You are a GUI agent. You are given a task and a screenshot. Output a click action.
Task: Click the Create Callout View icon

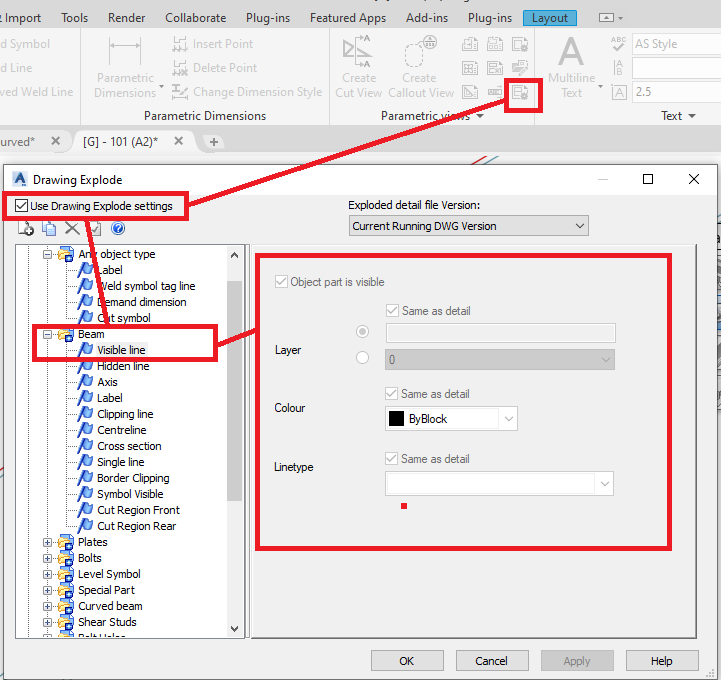click(420, 51)
